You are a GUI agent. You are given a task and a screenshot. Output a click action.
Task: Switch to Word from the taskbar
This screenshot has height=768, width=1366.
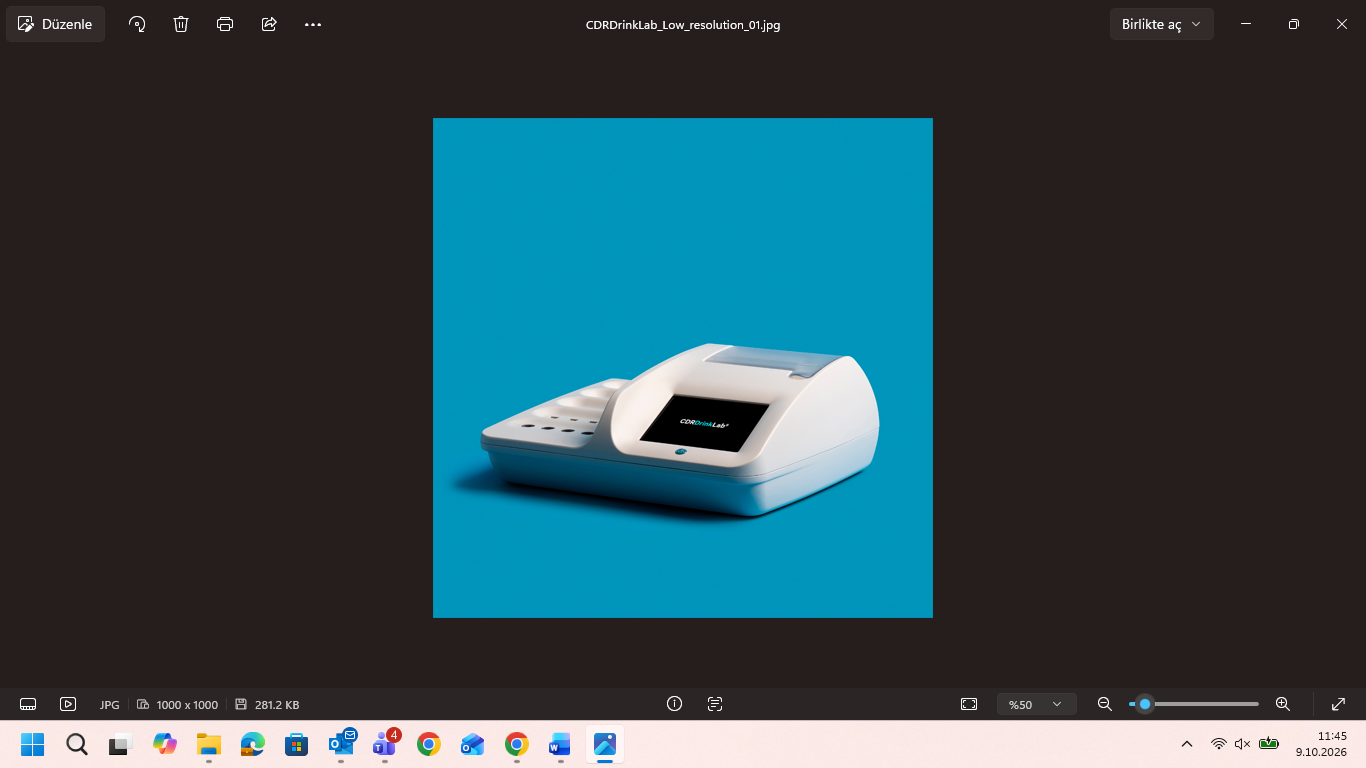[x=559, y=744]
